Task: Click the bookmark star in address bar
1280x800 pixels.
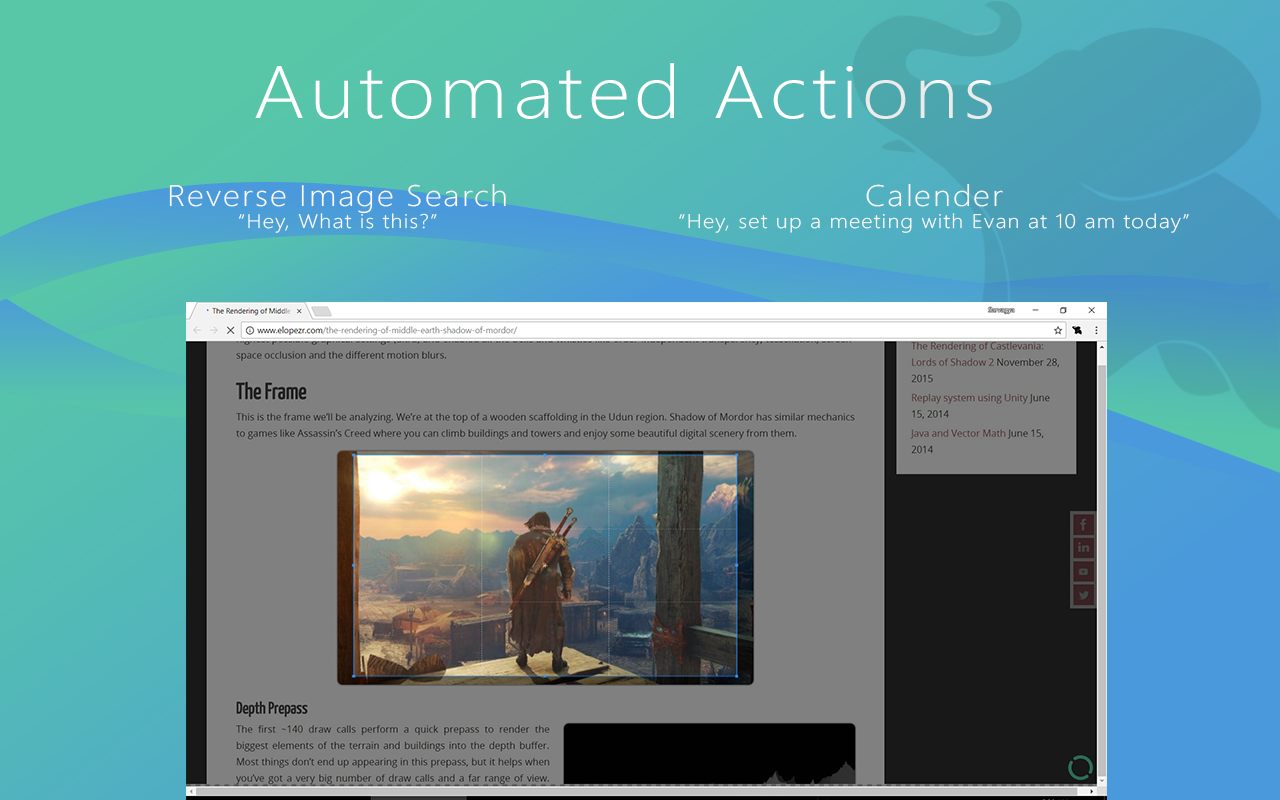Action: [1057, 330]
